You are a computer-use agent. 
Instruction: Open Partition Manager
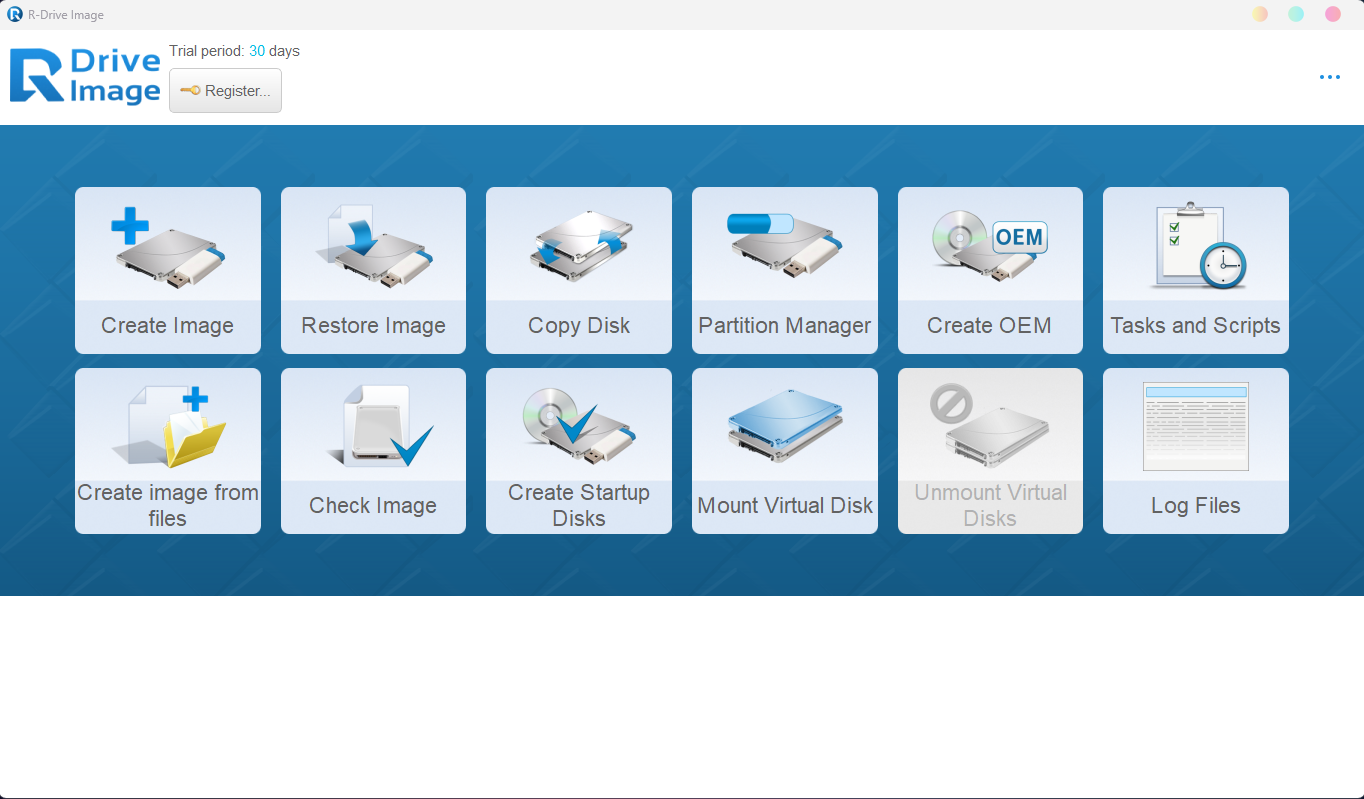[785, 270]
